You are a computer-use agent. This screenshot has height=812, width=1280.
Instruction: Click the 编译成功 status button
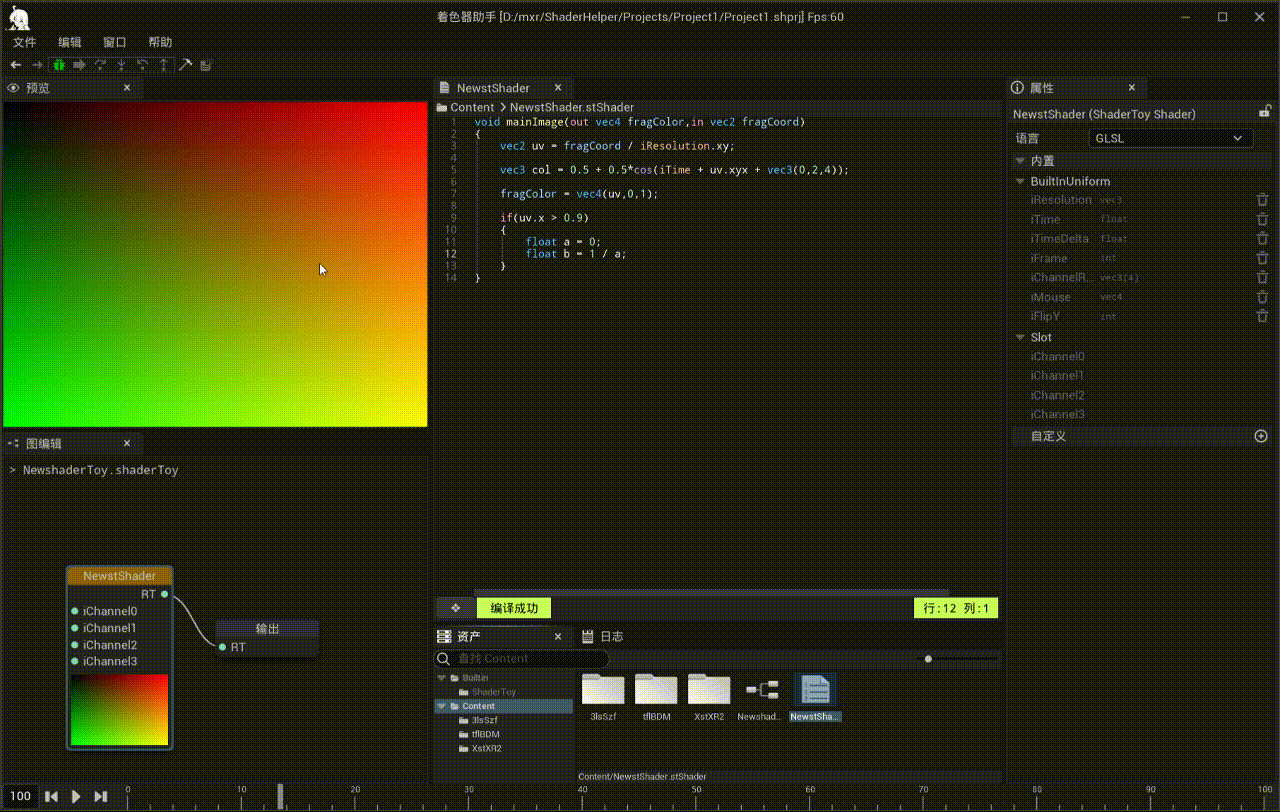pos(514,608)
